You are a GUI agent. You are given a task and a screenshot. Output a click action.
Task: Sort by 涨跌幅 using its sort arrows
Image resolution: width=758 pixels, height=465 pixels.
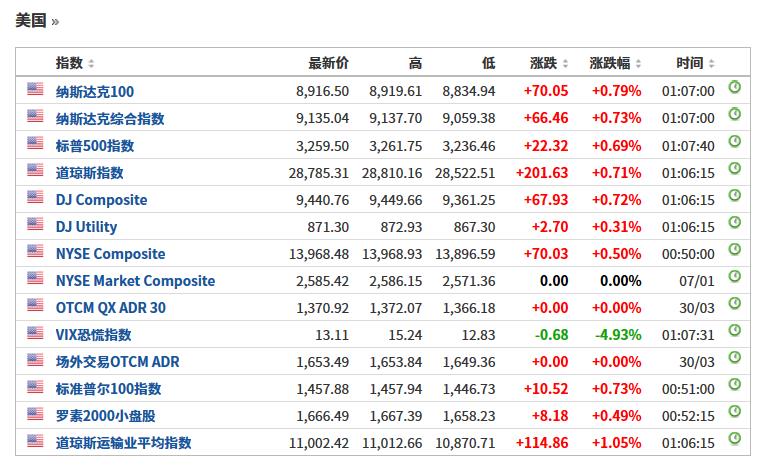pos(638,63)
